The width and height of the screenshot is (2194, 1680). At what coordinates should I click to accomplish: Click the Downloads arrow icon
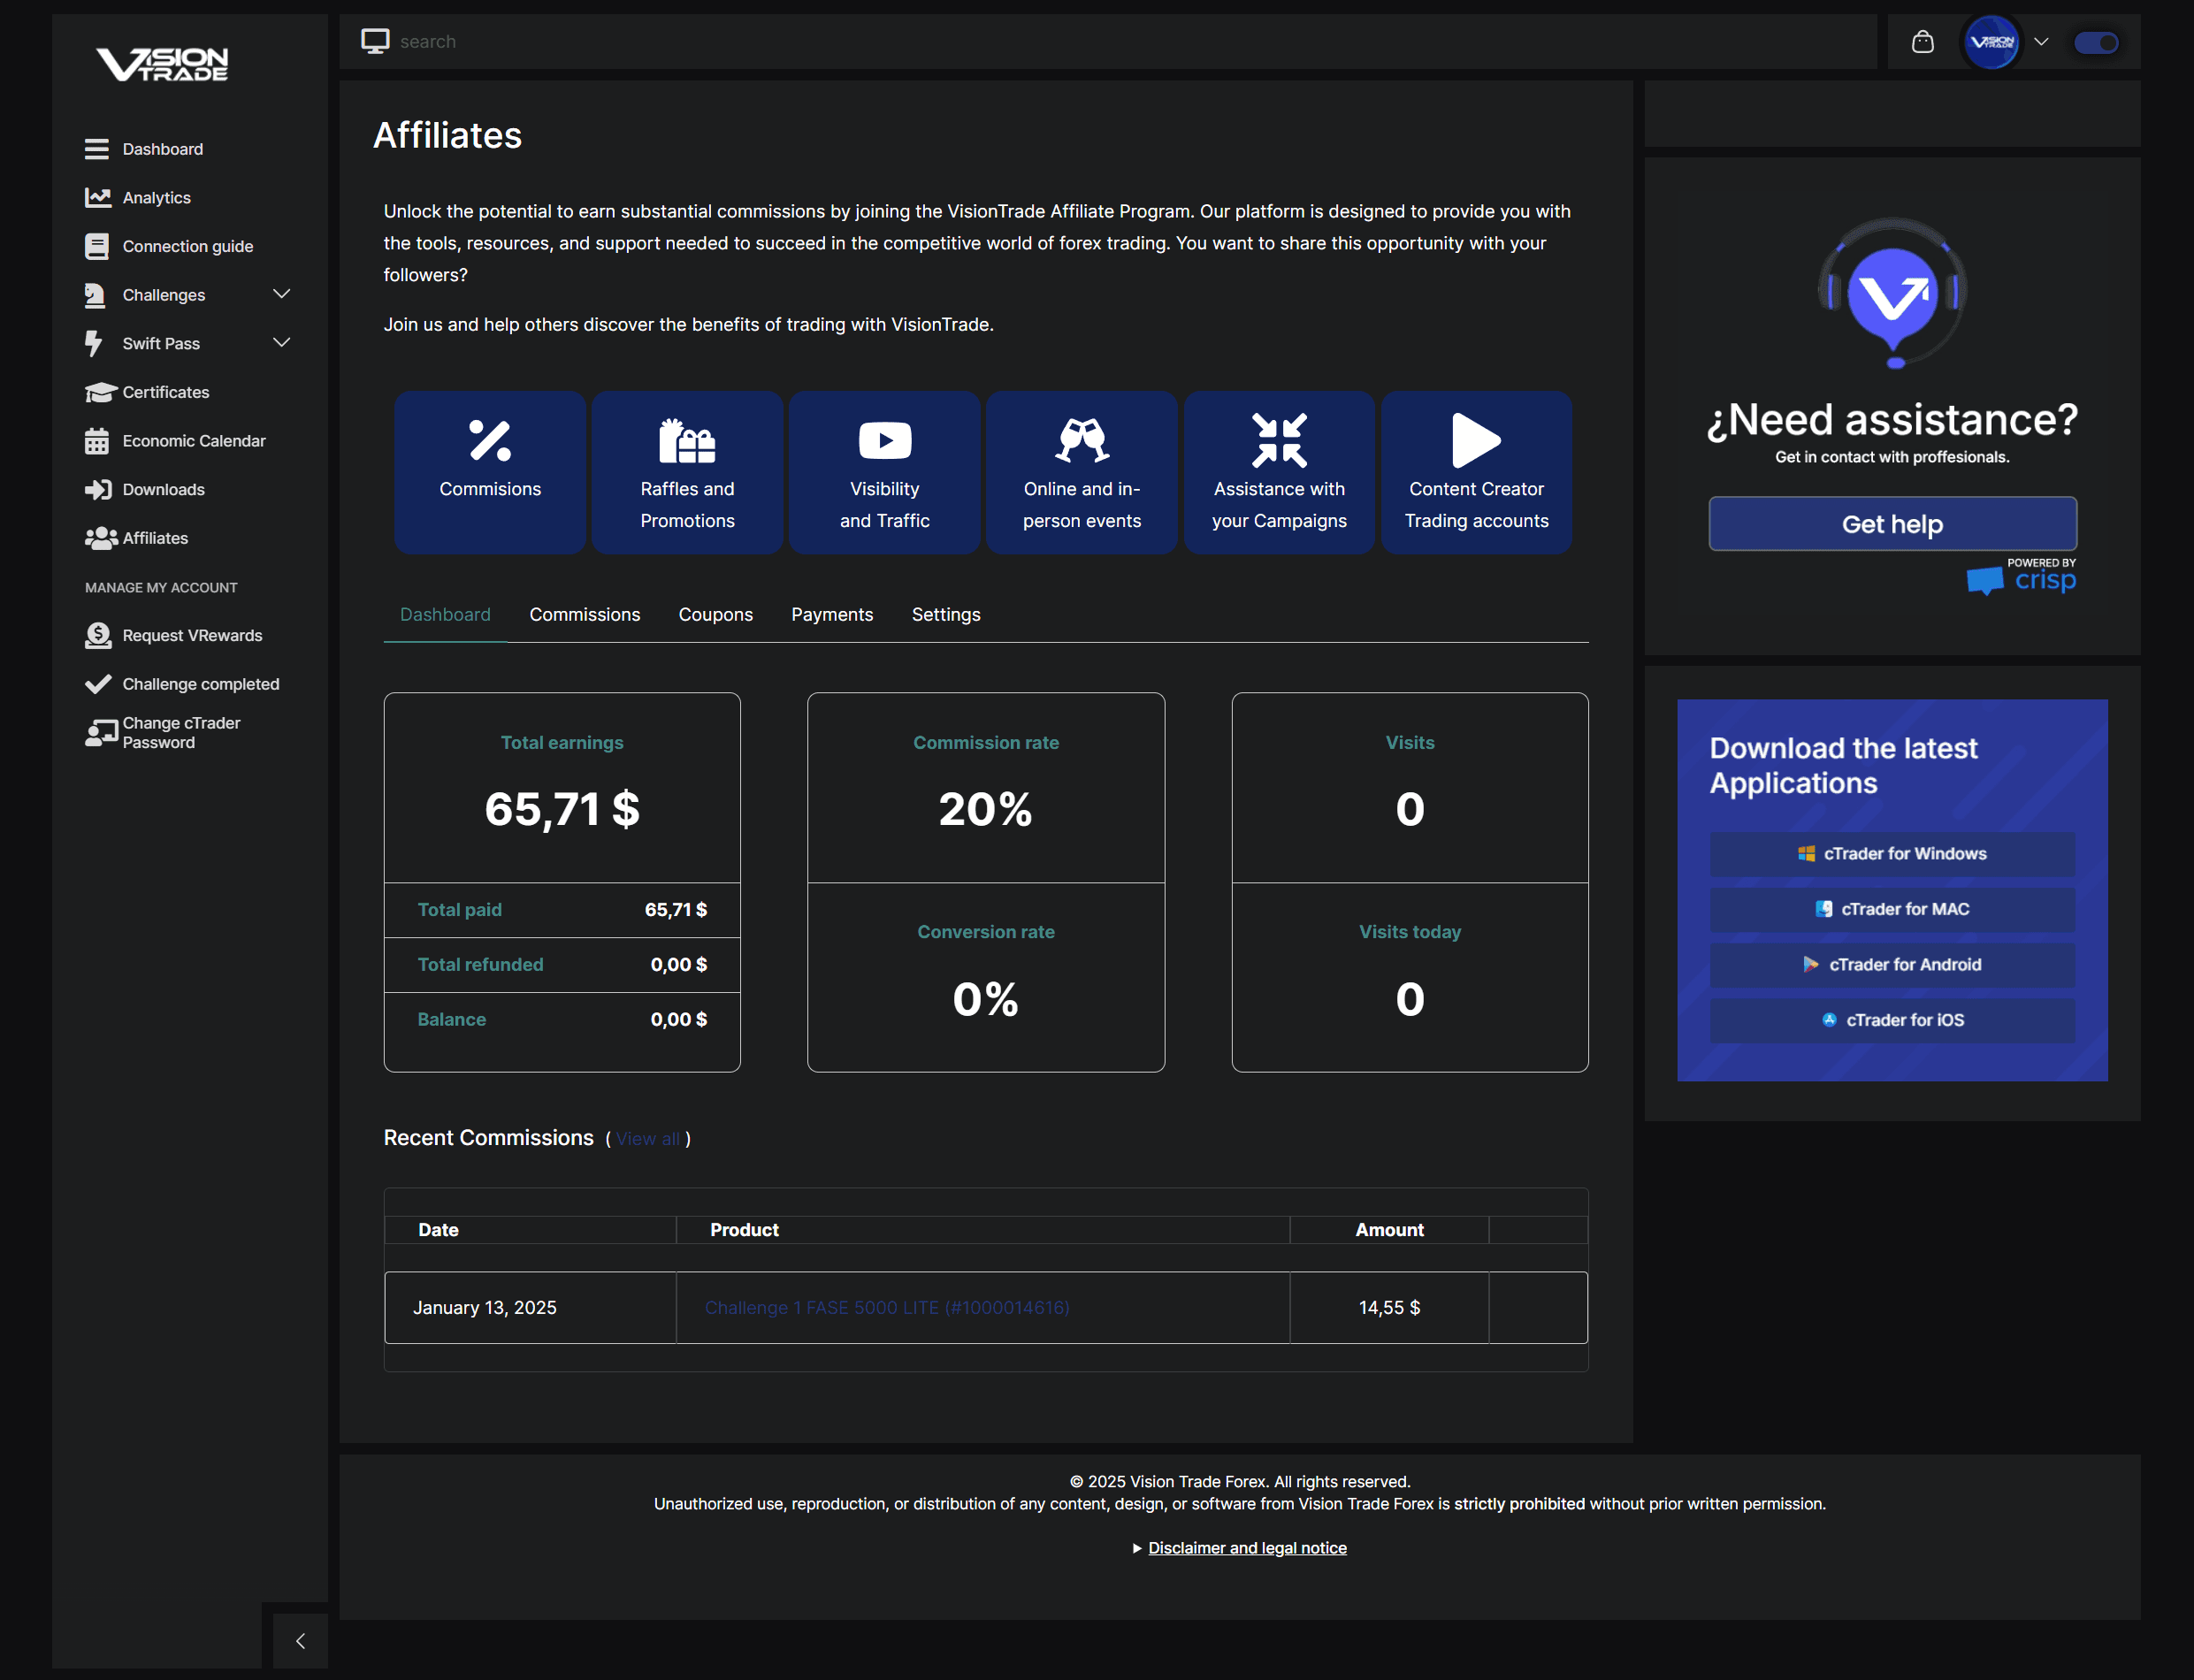click(x=98, y=489)
